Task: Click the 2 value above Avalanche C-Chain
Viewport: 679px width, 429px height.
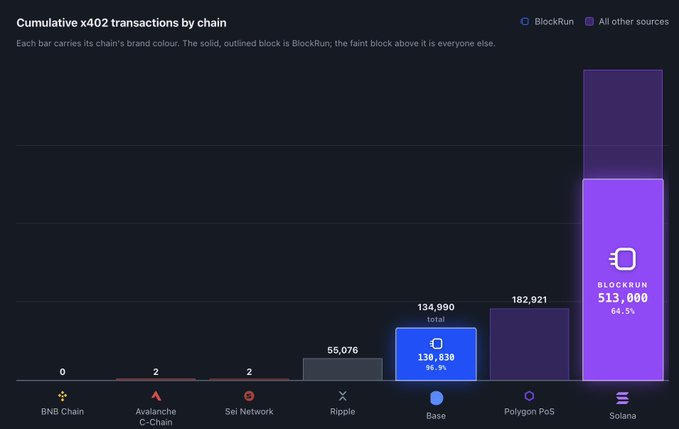Action: pos(156,372)
